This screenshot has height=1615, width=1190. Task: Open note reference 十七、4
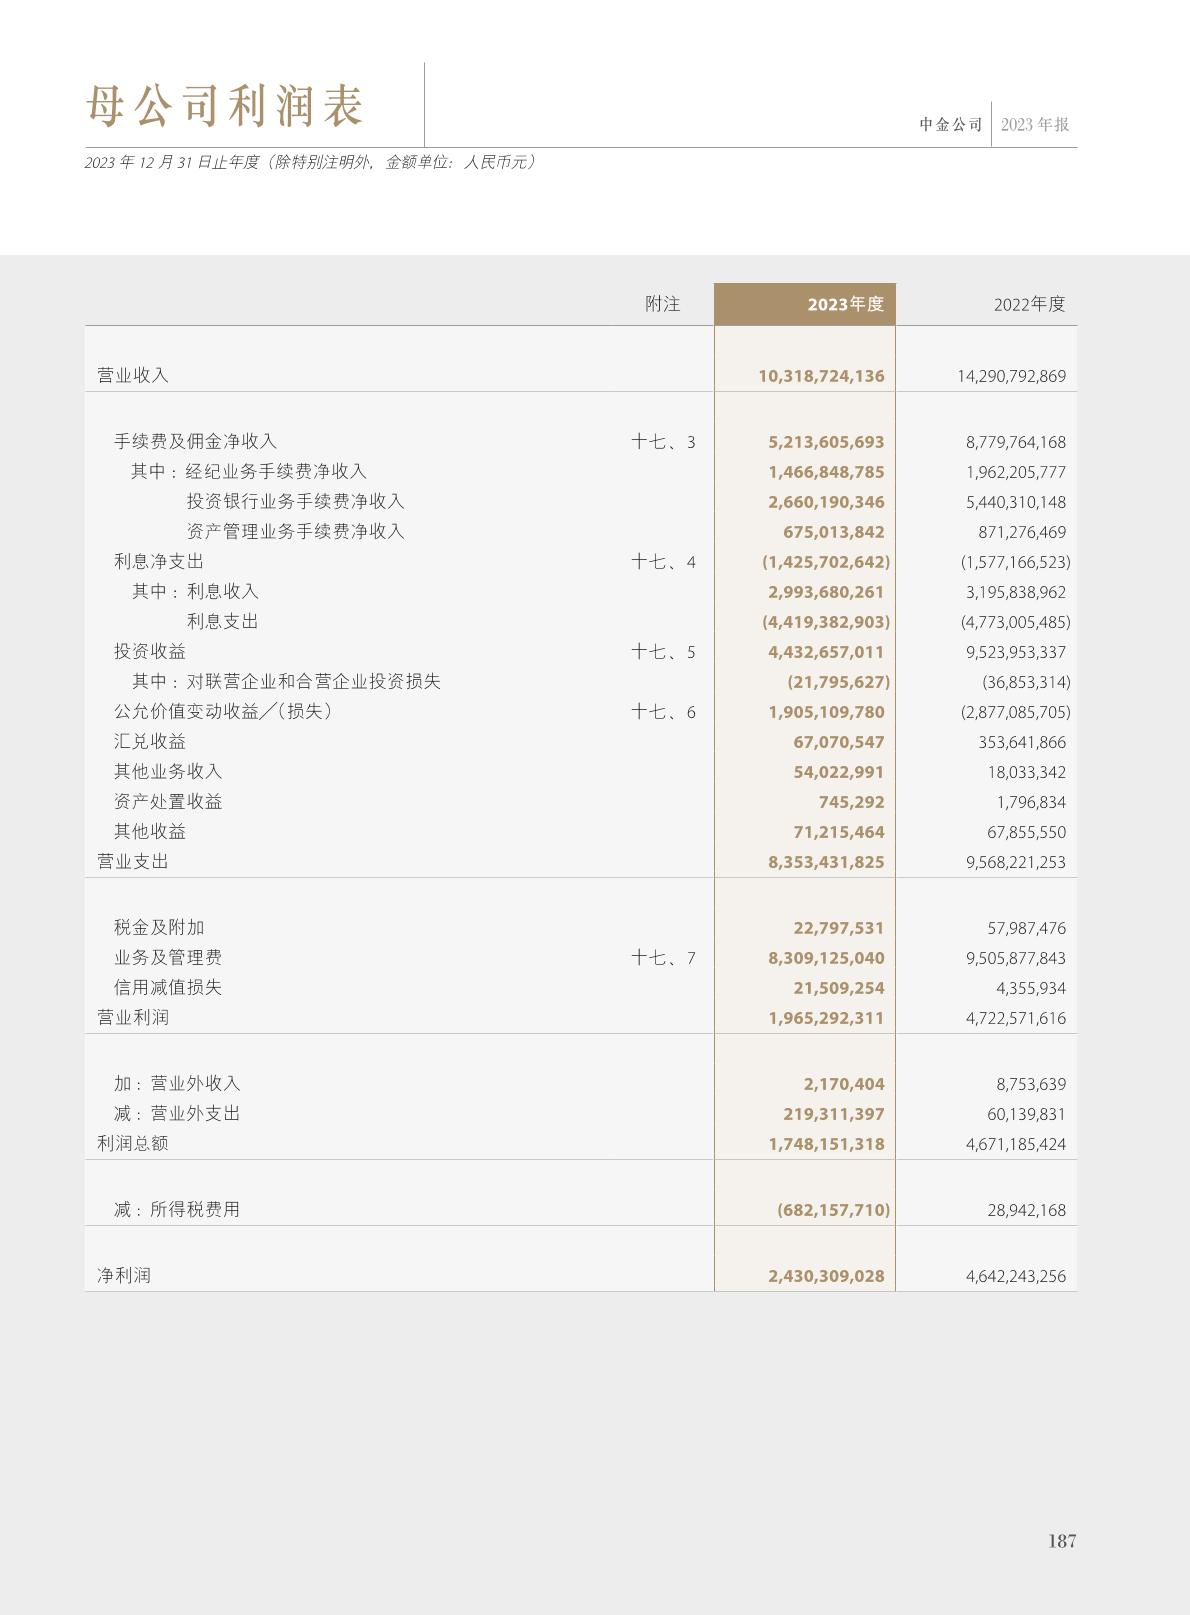(x=663, y=562)
